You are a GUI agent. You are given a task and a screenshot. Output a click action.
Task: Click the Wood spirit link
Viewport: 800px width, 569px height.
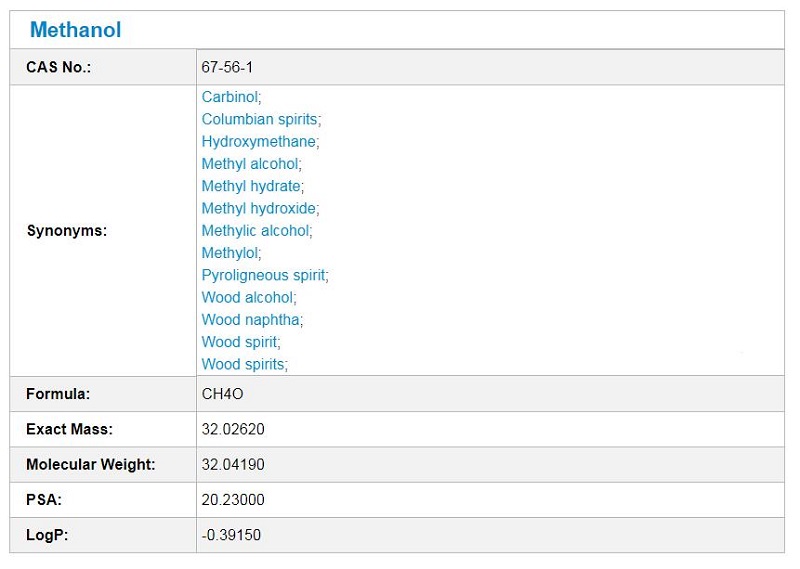click(239, 342)
